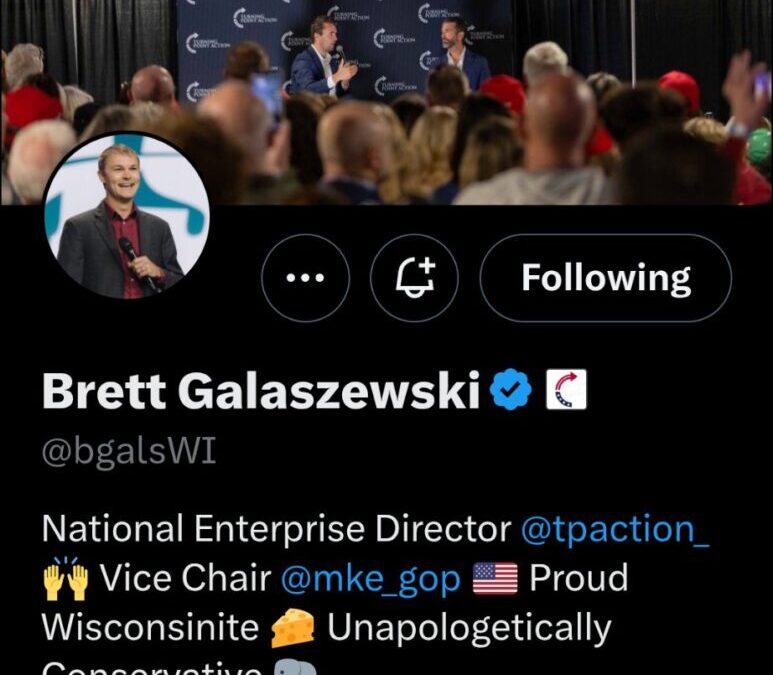Viewport: 773px width, 675px height.
Task: Click the word Wisconsinite in the bio
Action: [x=150, y=627]
